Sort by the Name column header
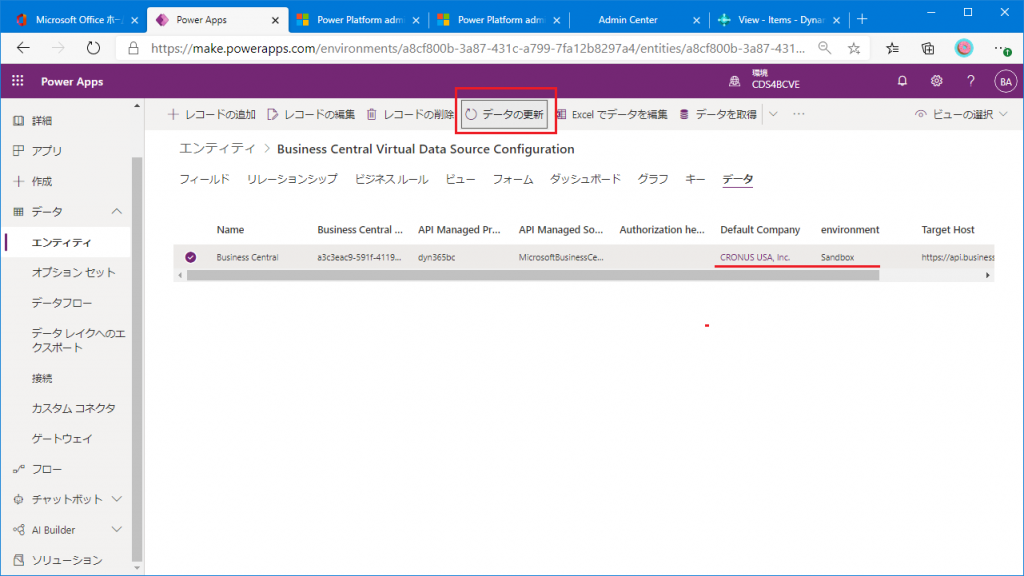 231,230
